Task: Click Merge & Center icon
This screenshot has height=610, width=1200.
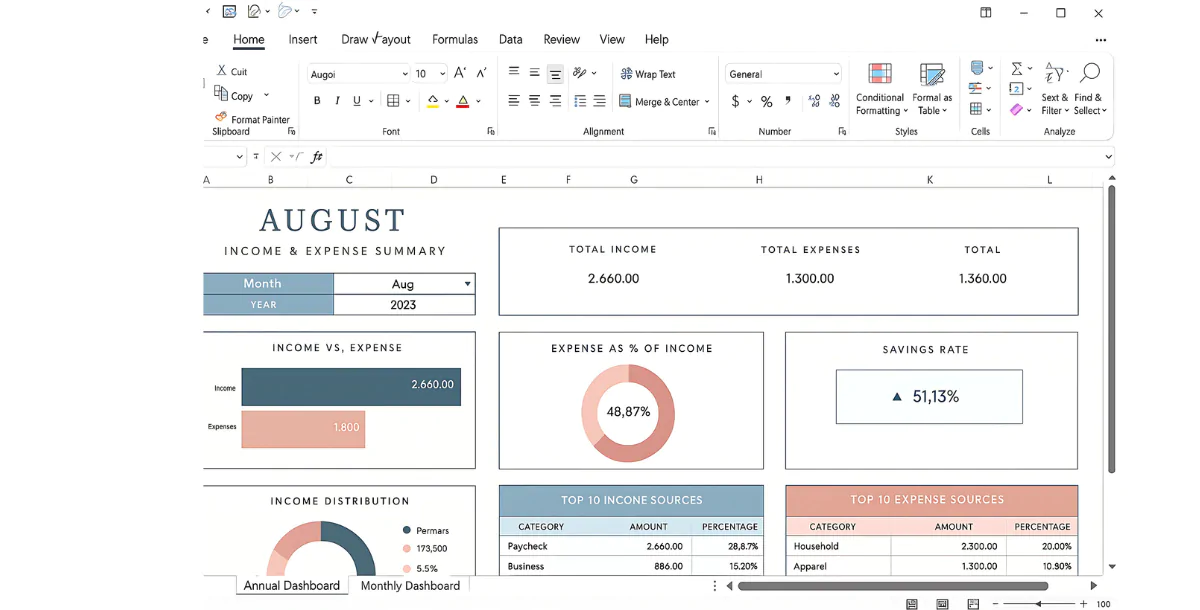Action: (625, 101)
